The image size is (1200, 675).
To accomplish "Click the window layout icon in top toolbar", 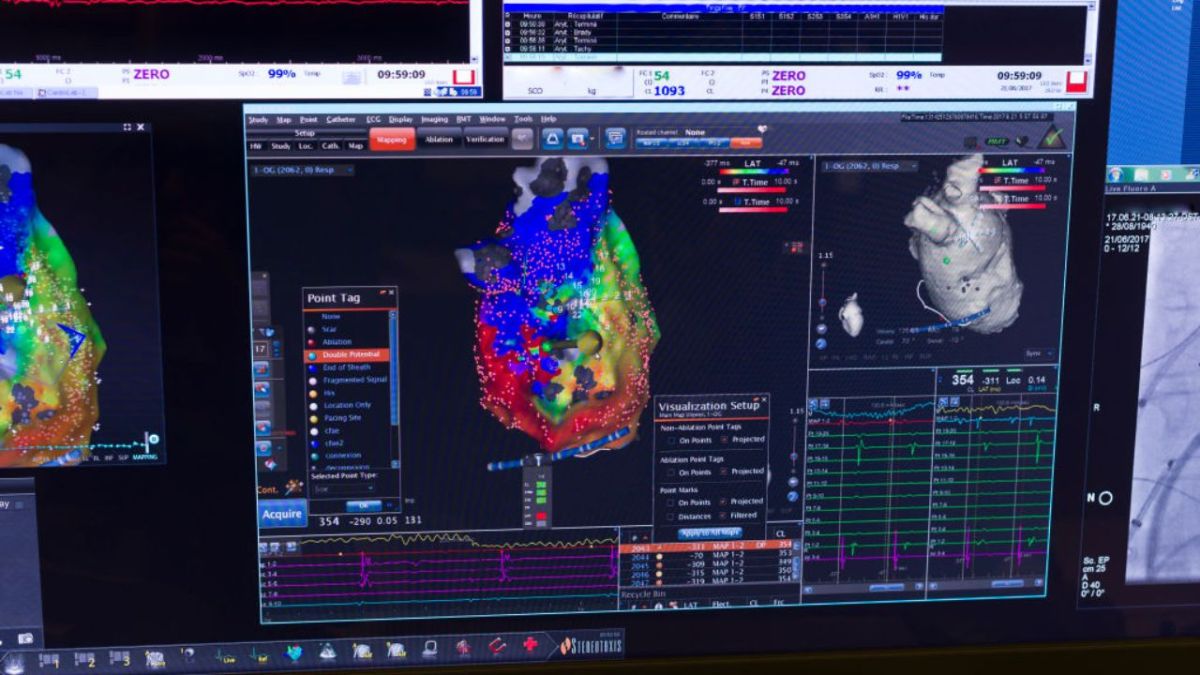I will point(615,138).
